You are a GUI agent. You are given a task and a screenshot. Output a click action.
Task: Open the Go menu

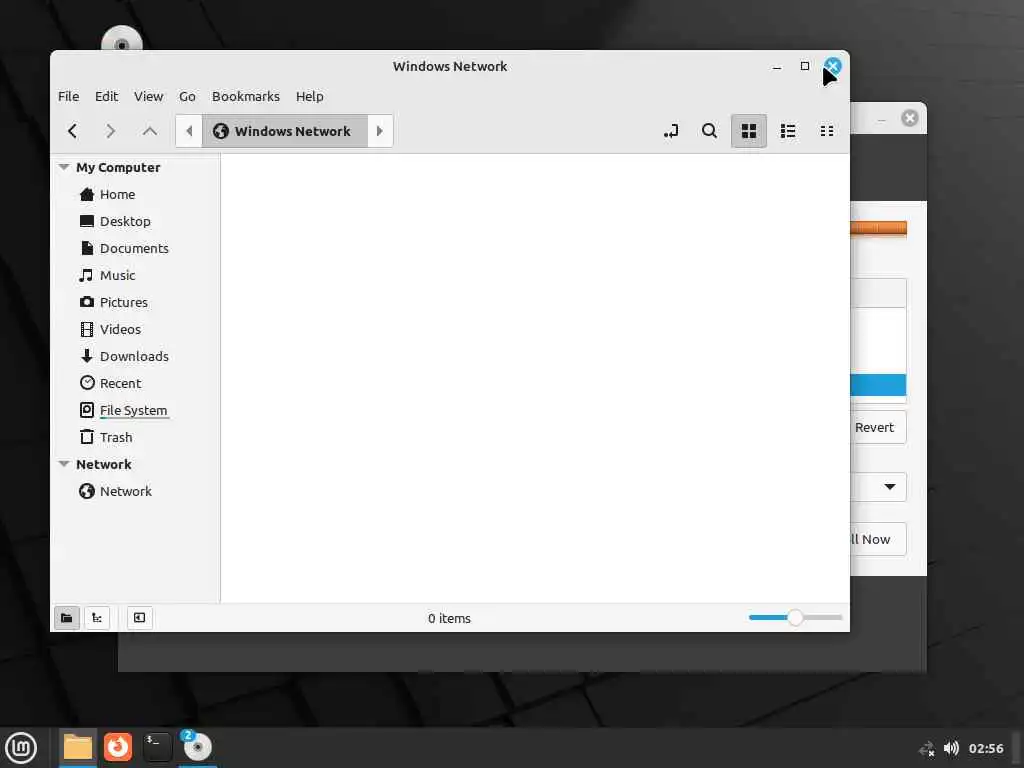click(187, 97)
